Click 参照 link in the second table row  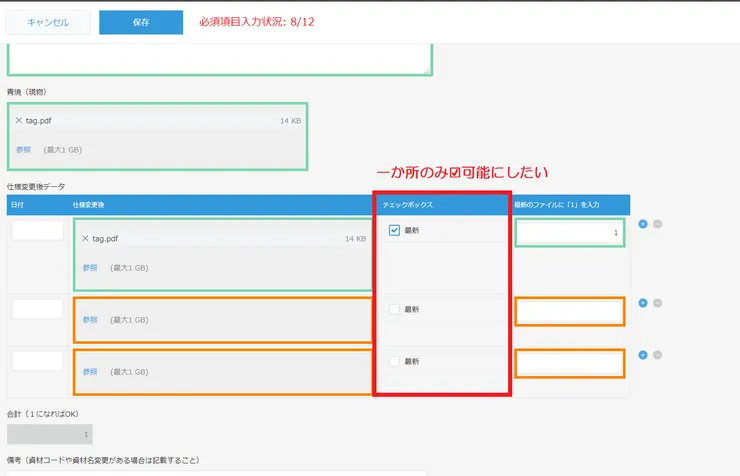90,320
